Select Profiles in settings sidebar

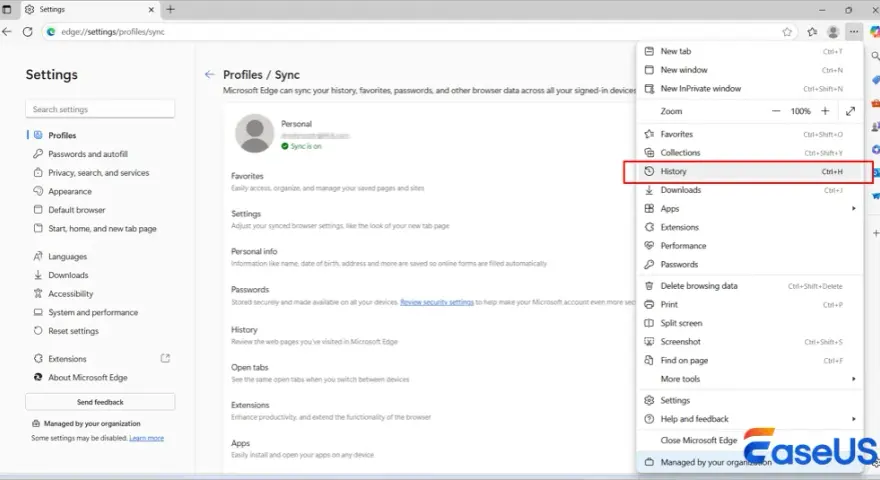coord(62,135)
